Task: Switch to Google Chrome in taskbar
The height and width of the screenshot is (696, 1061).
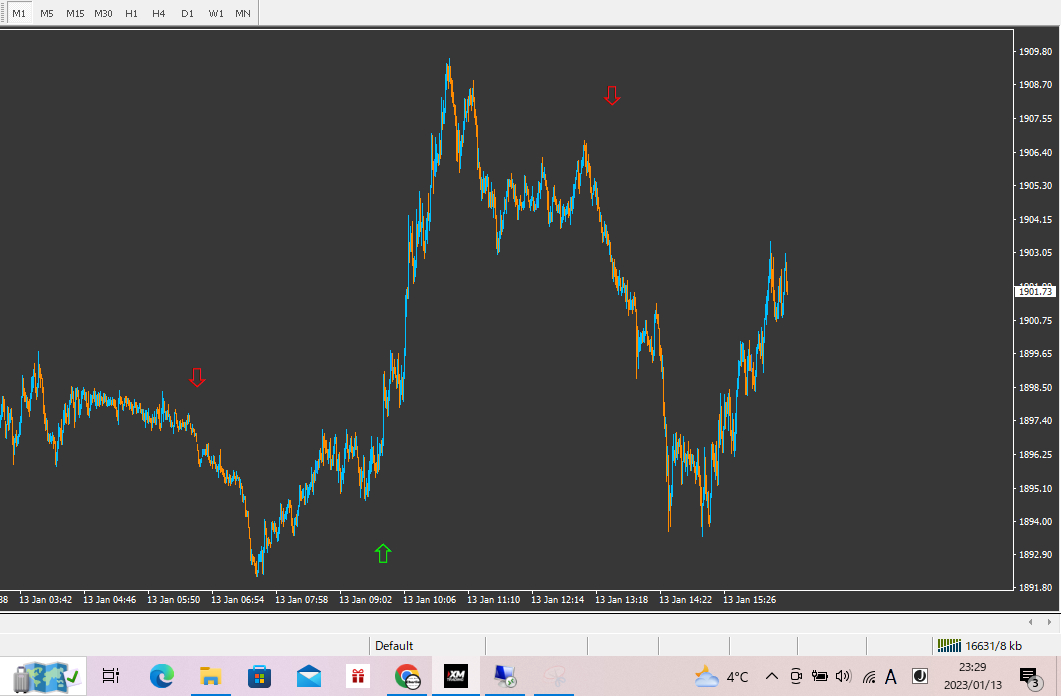Action: pyautogui.click(x=407, y=676)
